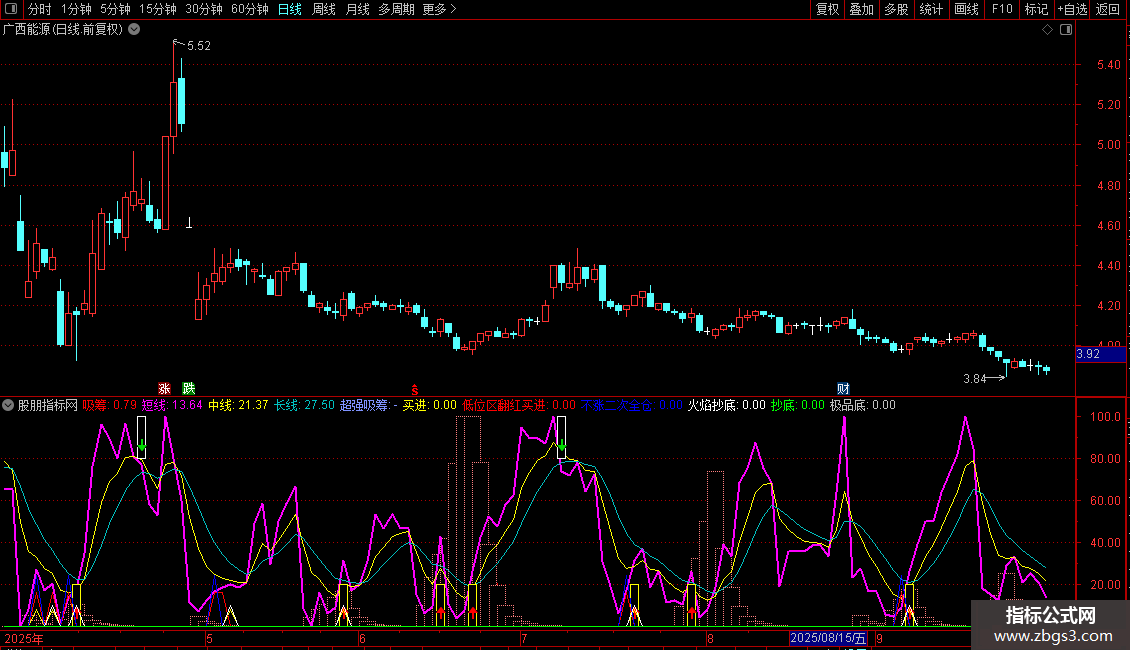The height and width of the screenshot is (650, 1130).
Task: Click the 2025年 label on time axis
Action: click(x=24, y=638)
